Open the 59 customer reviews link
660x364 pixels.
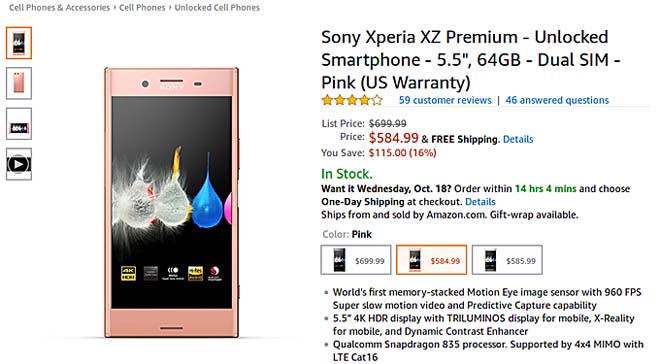pyautogui.click(x=445, y=100)
